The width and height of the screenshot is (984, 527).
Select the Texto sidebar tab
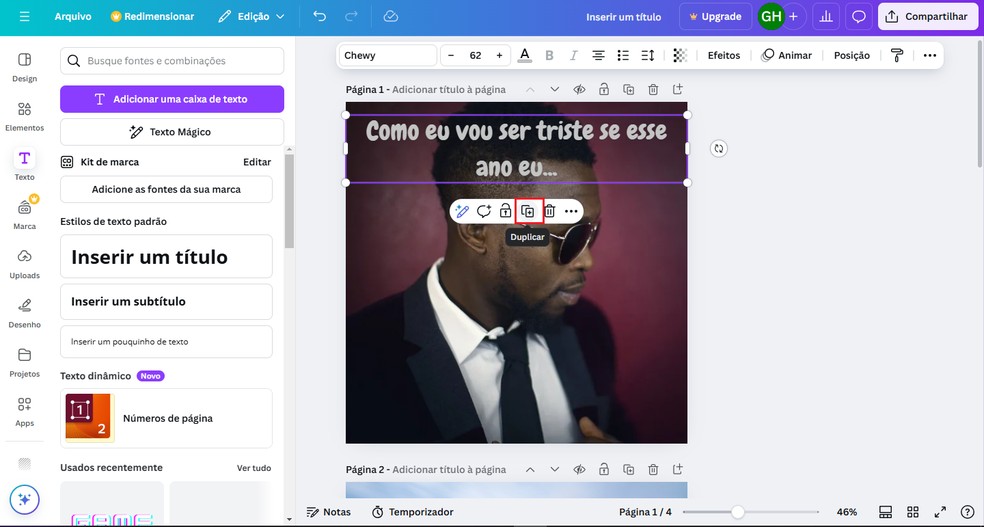(24, 165)
